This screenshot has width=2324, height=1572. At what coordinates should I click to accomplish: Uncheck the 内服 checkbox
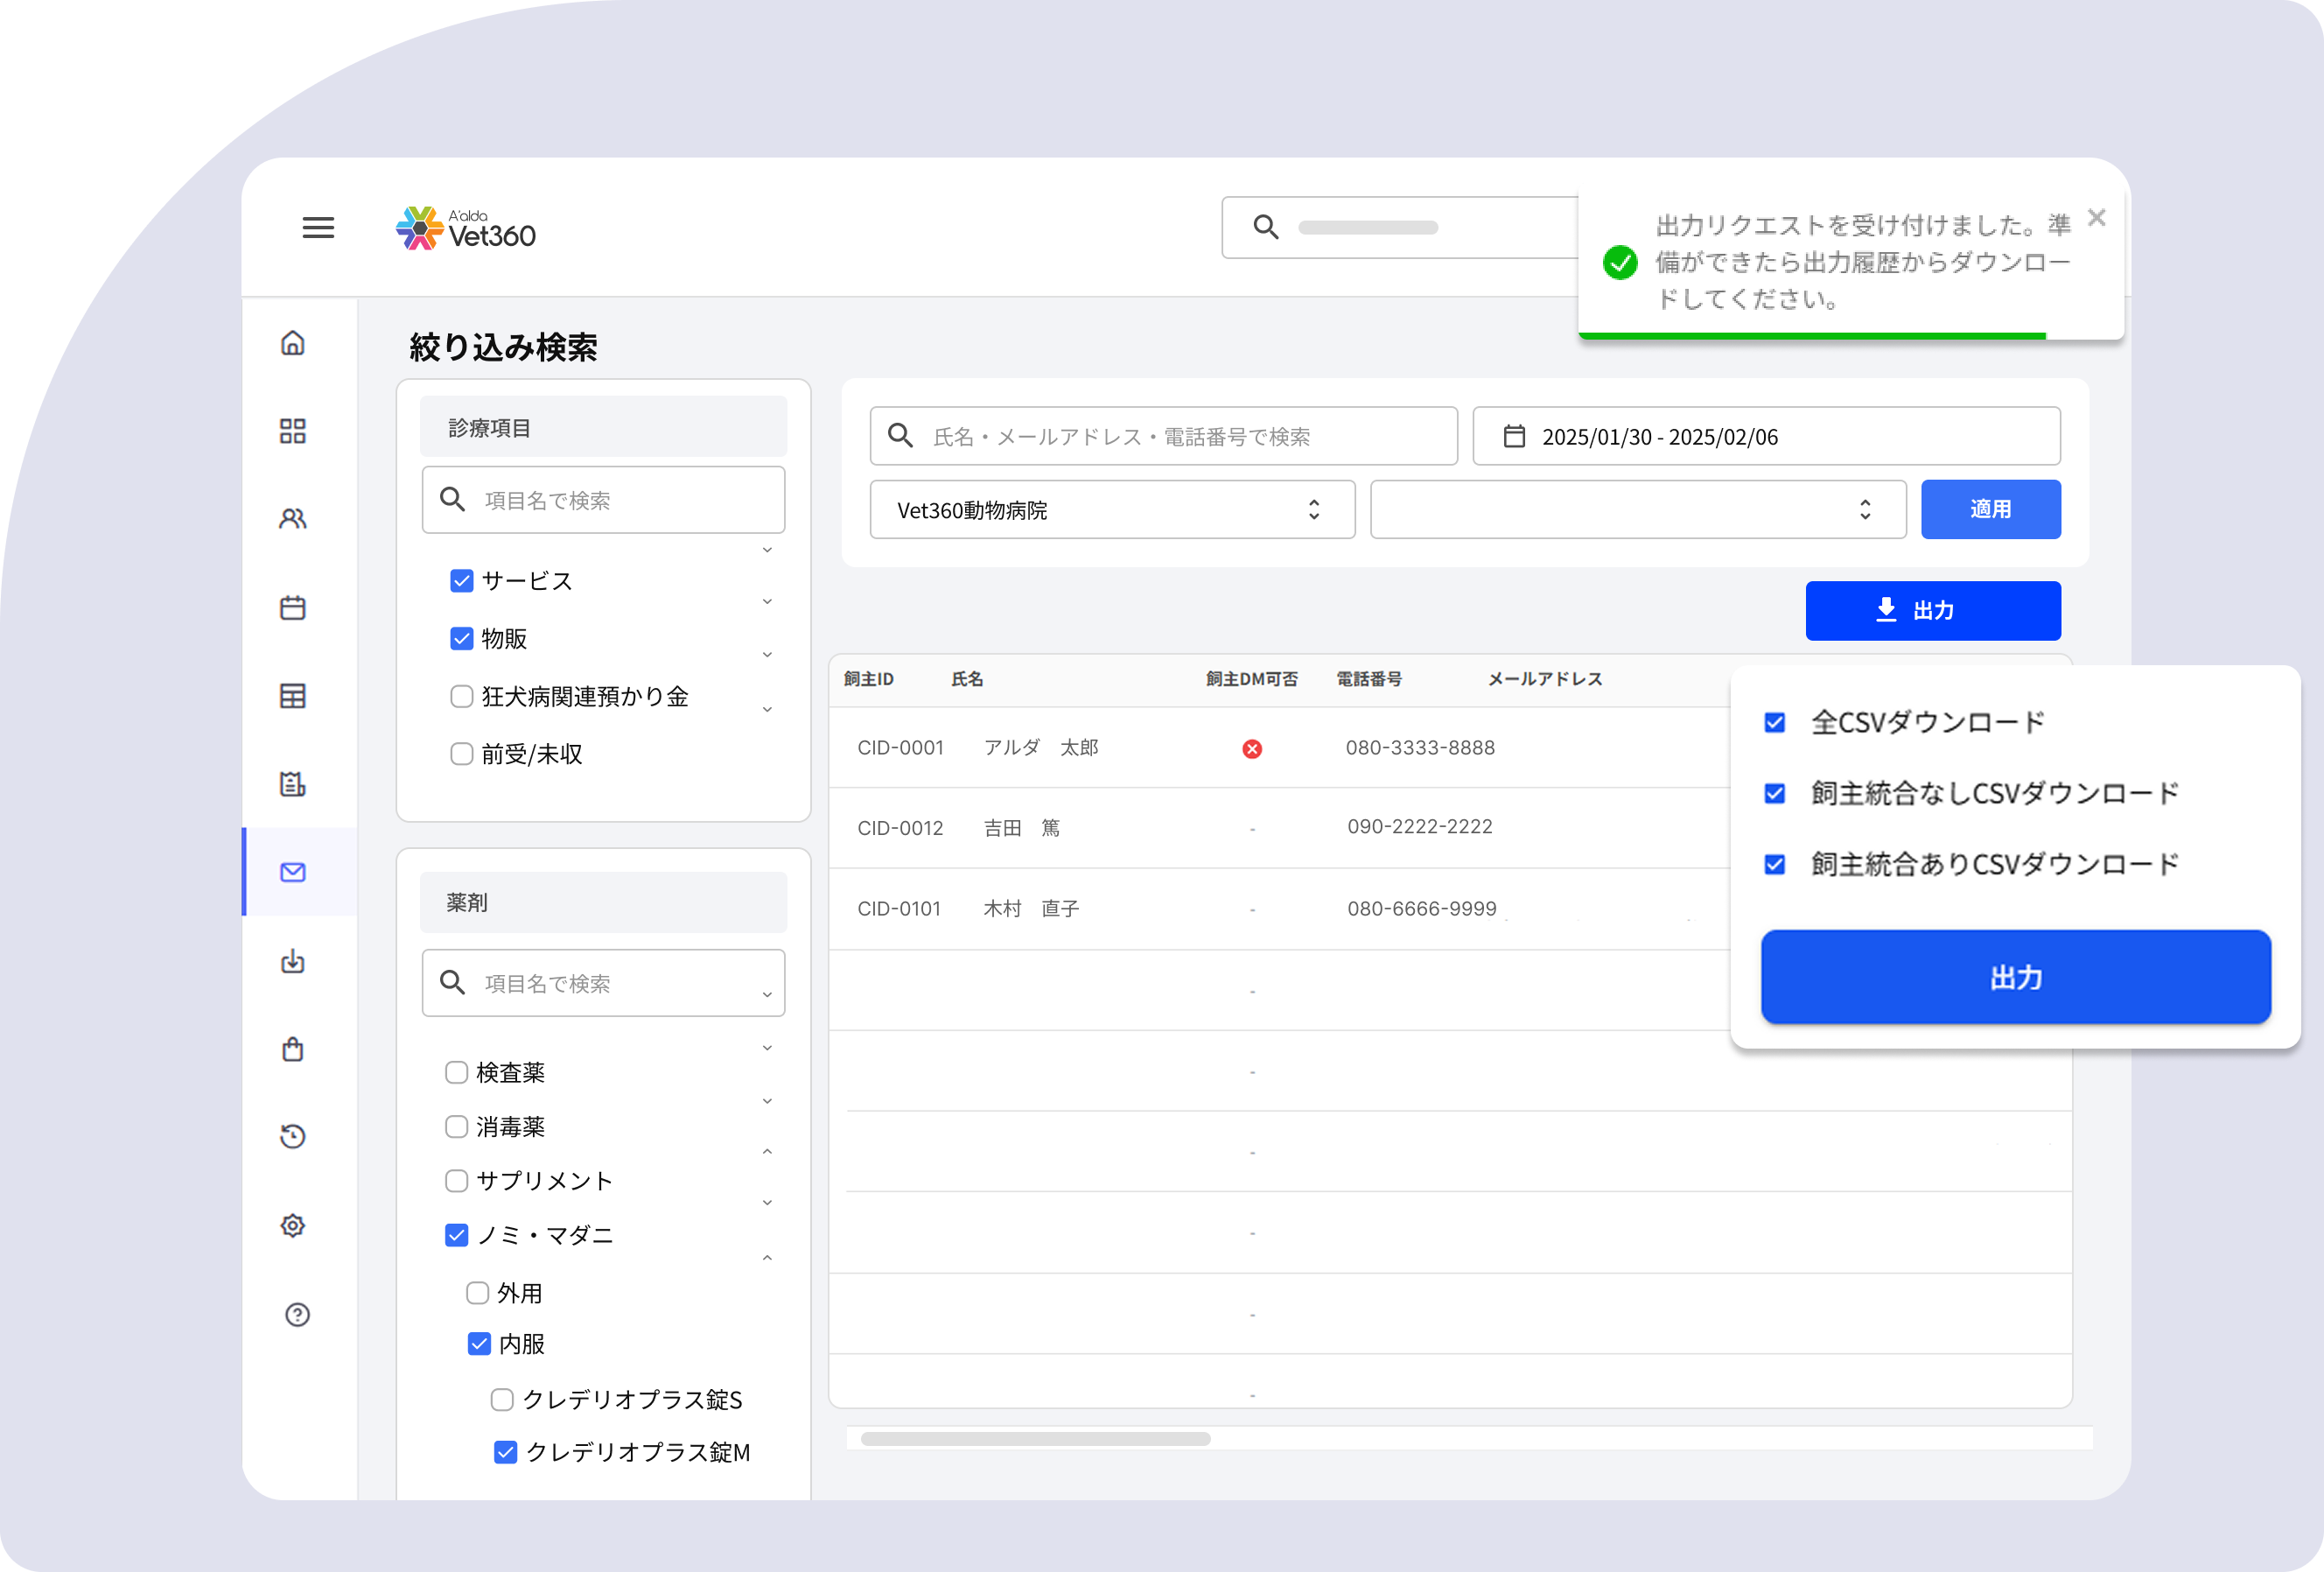coord(479,1344)
